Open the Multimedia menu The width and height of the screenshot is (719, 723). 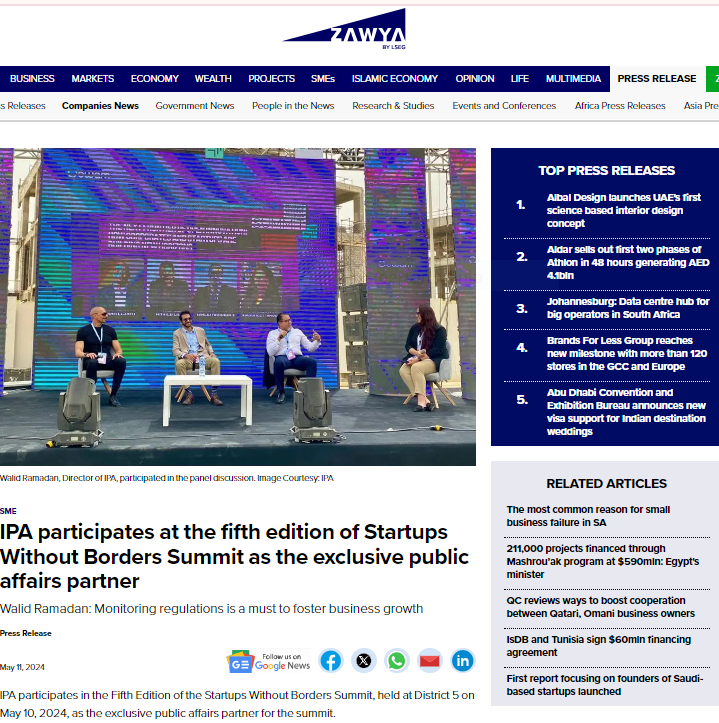(x=573, y=79)
